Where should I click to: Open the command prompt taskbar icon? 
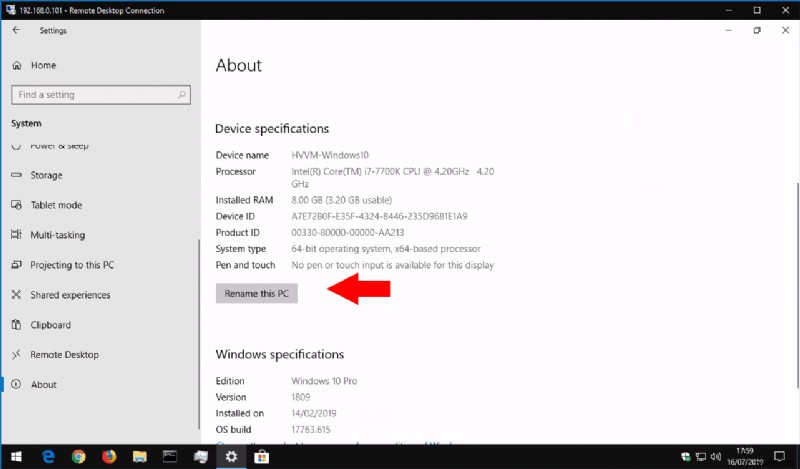170,457
